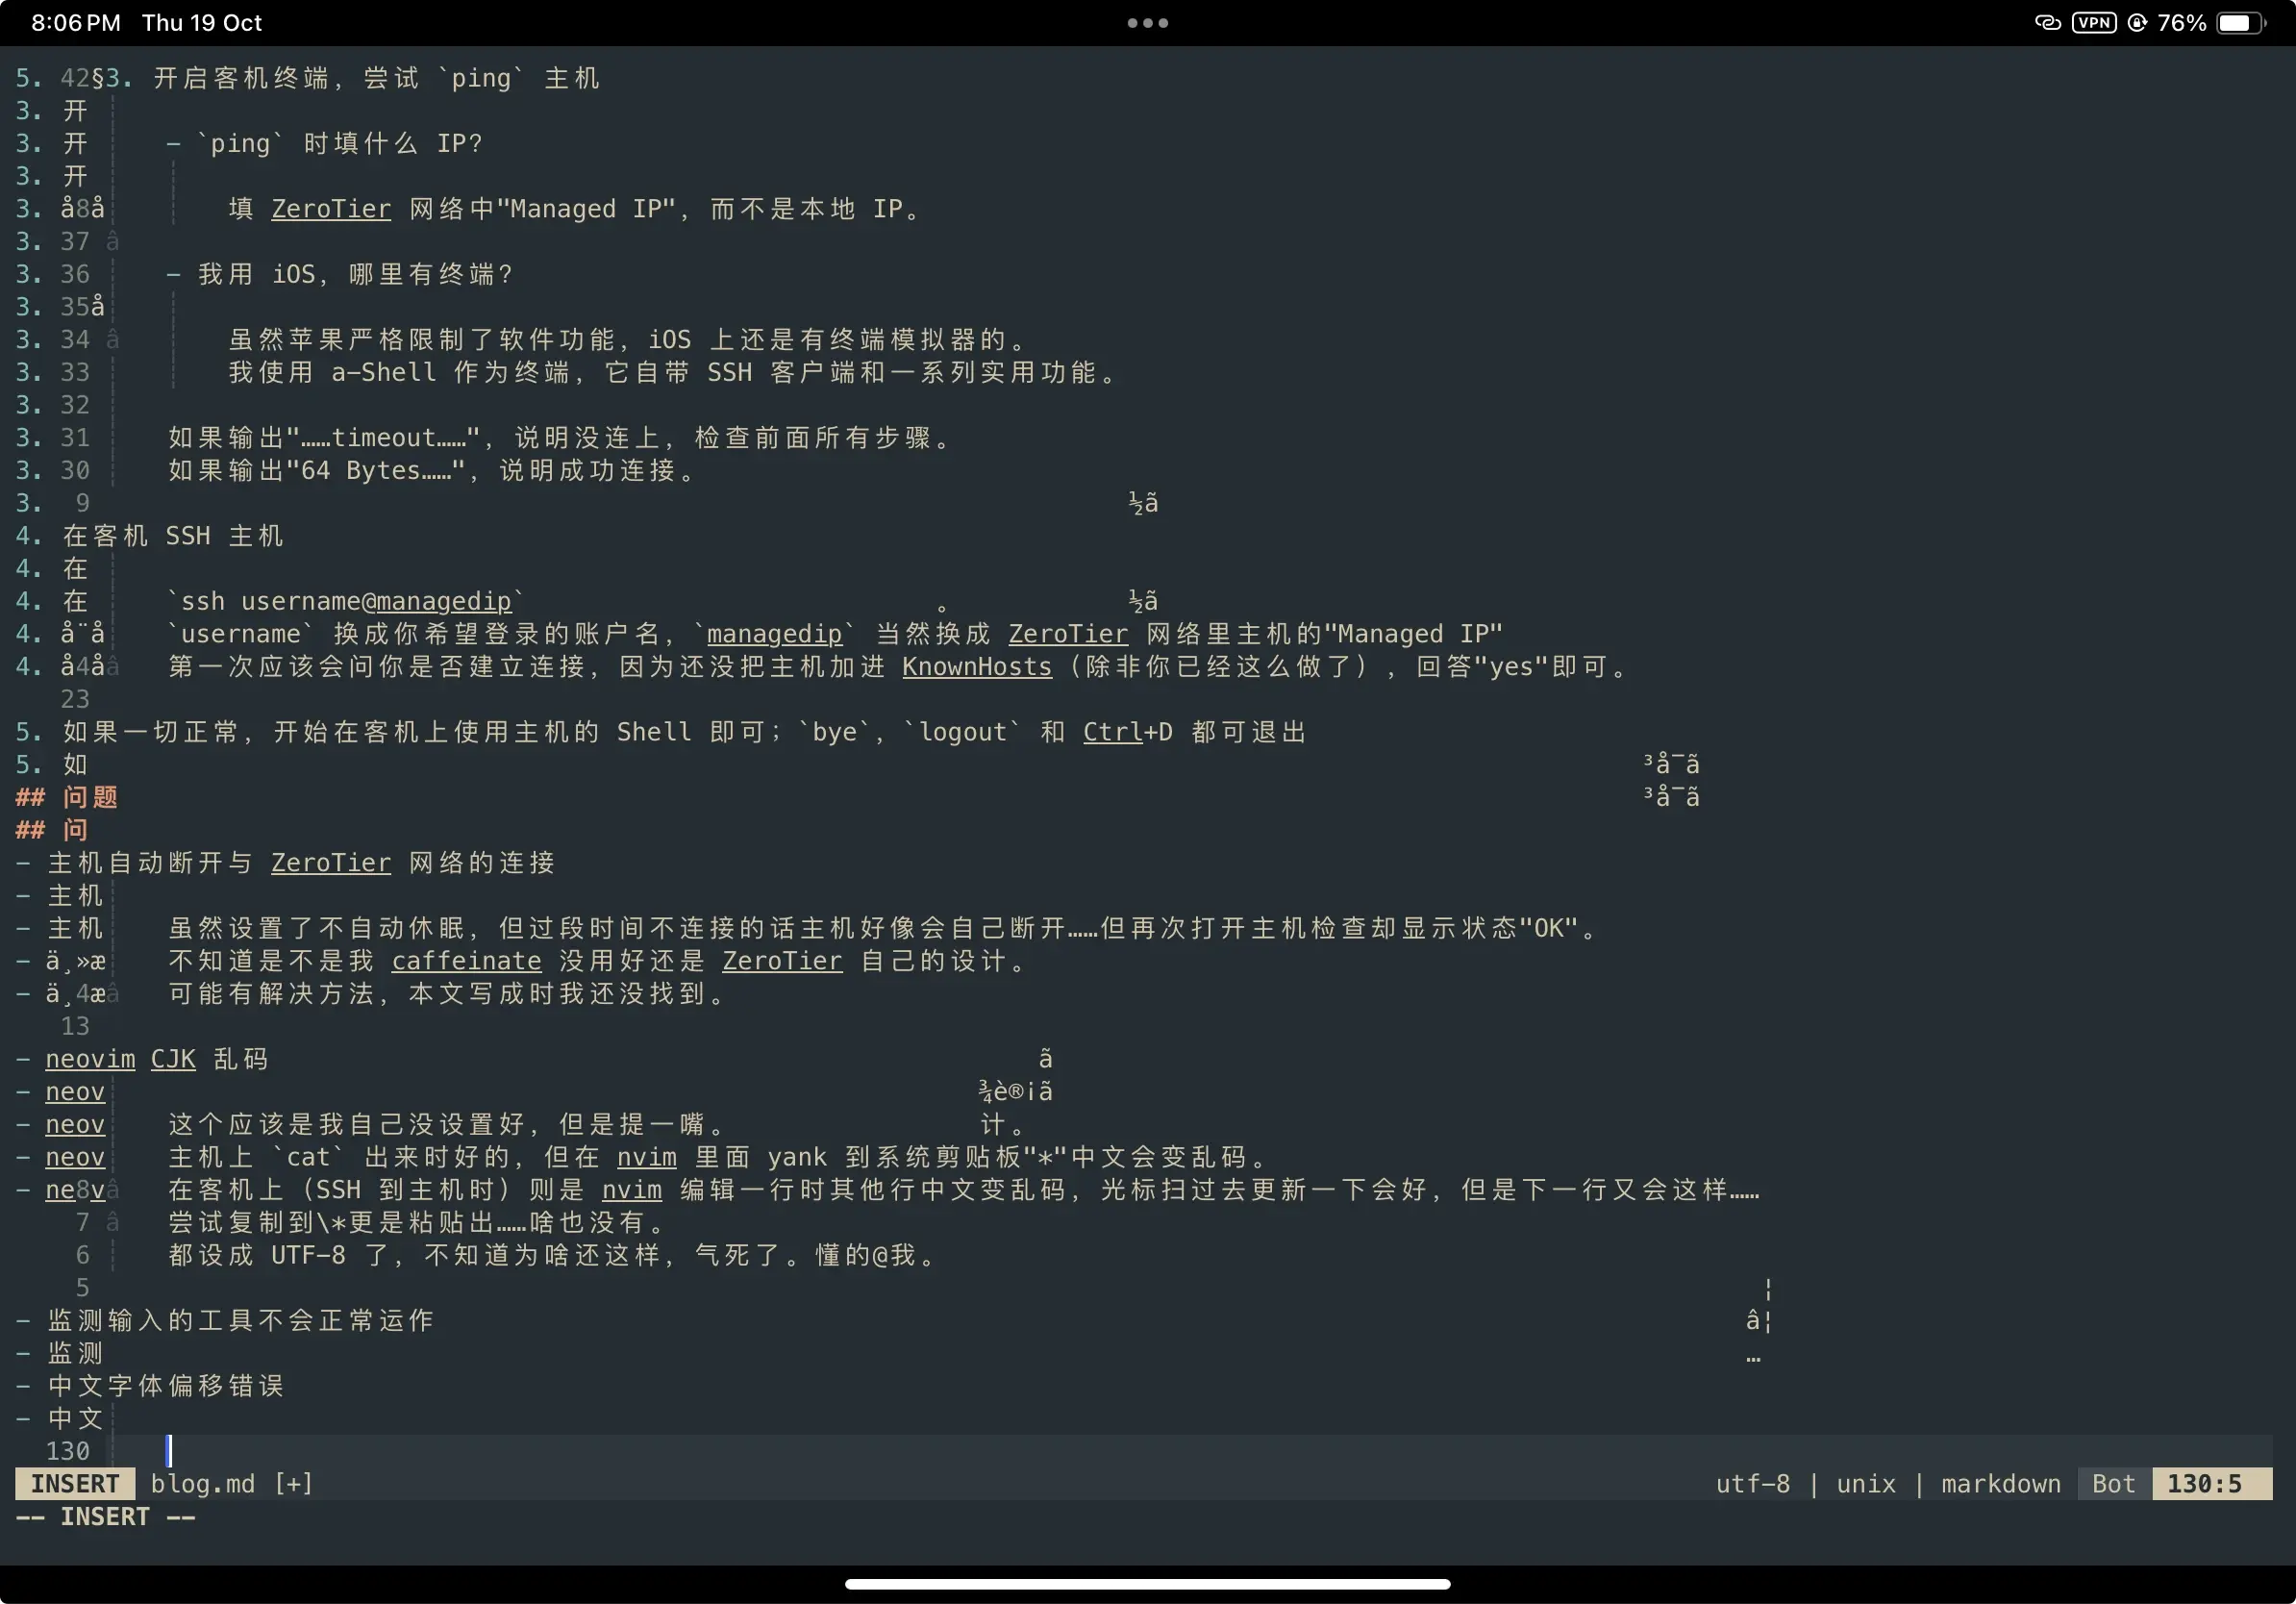The width and height of the screenshot is (2296, 1604).
Task: Collapse the neovim CJK 乱码 subsection
Action: pos(26,1060)
